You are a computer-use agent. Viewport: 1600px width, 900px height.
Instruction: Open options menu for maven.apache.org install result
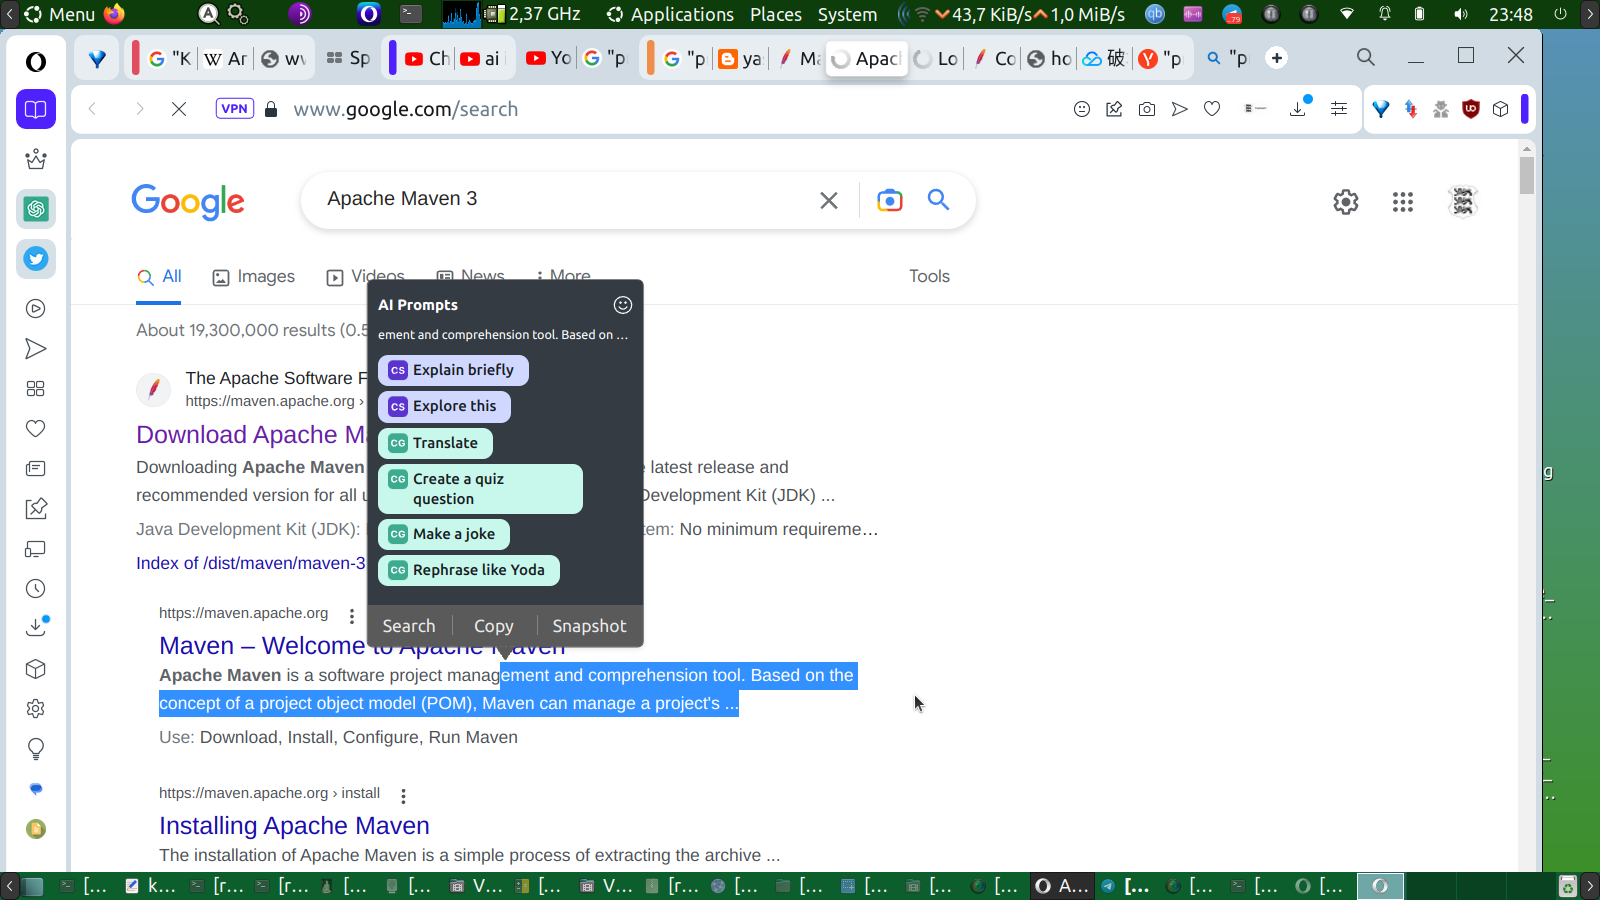[x=404, y=796]
